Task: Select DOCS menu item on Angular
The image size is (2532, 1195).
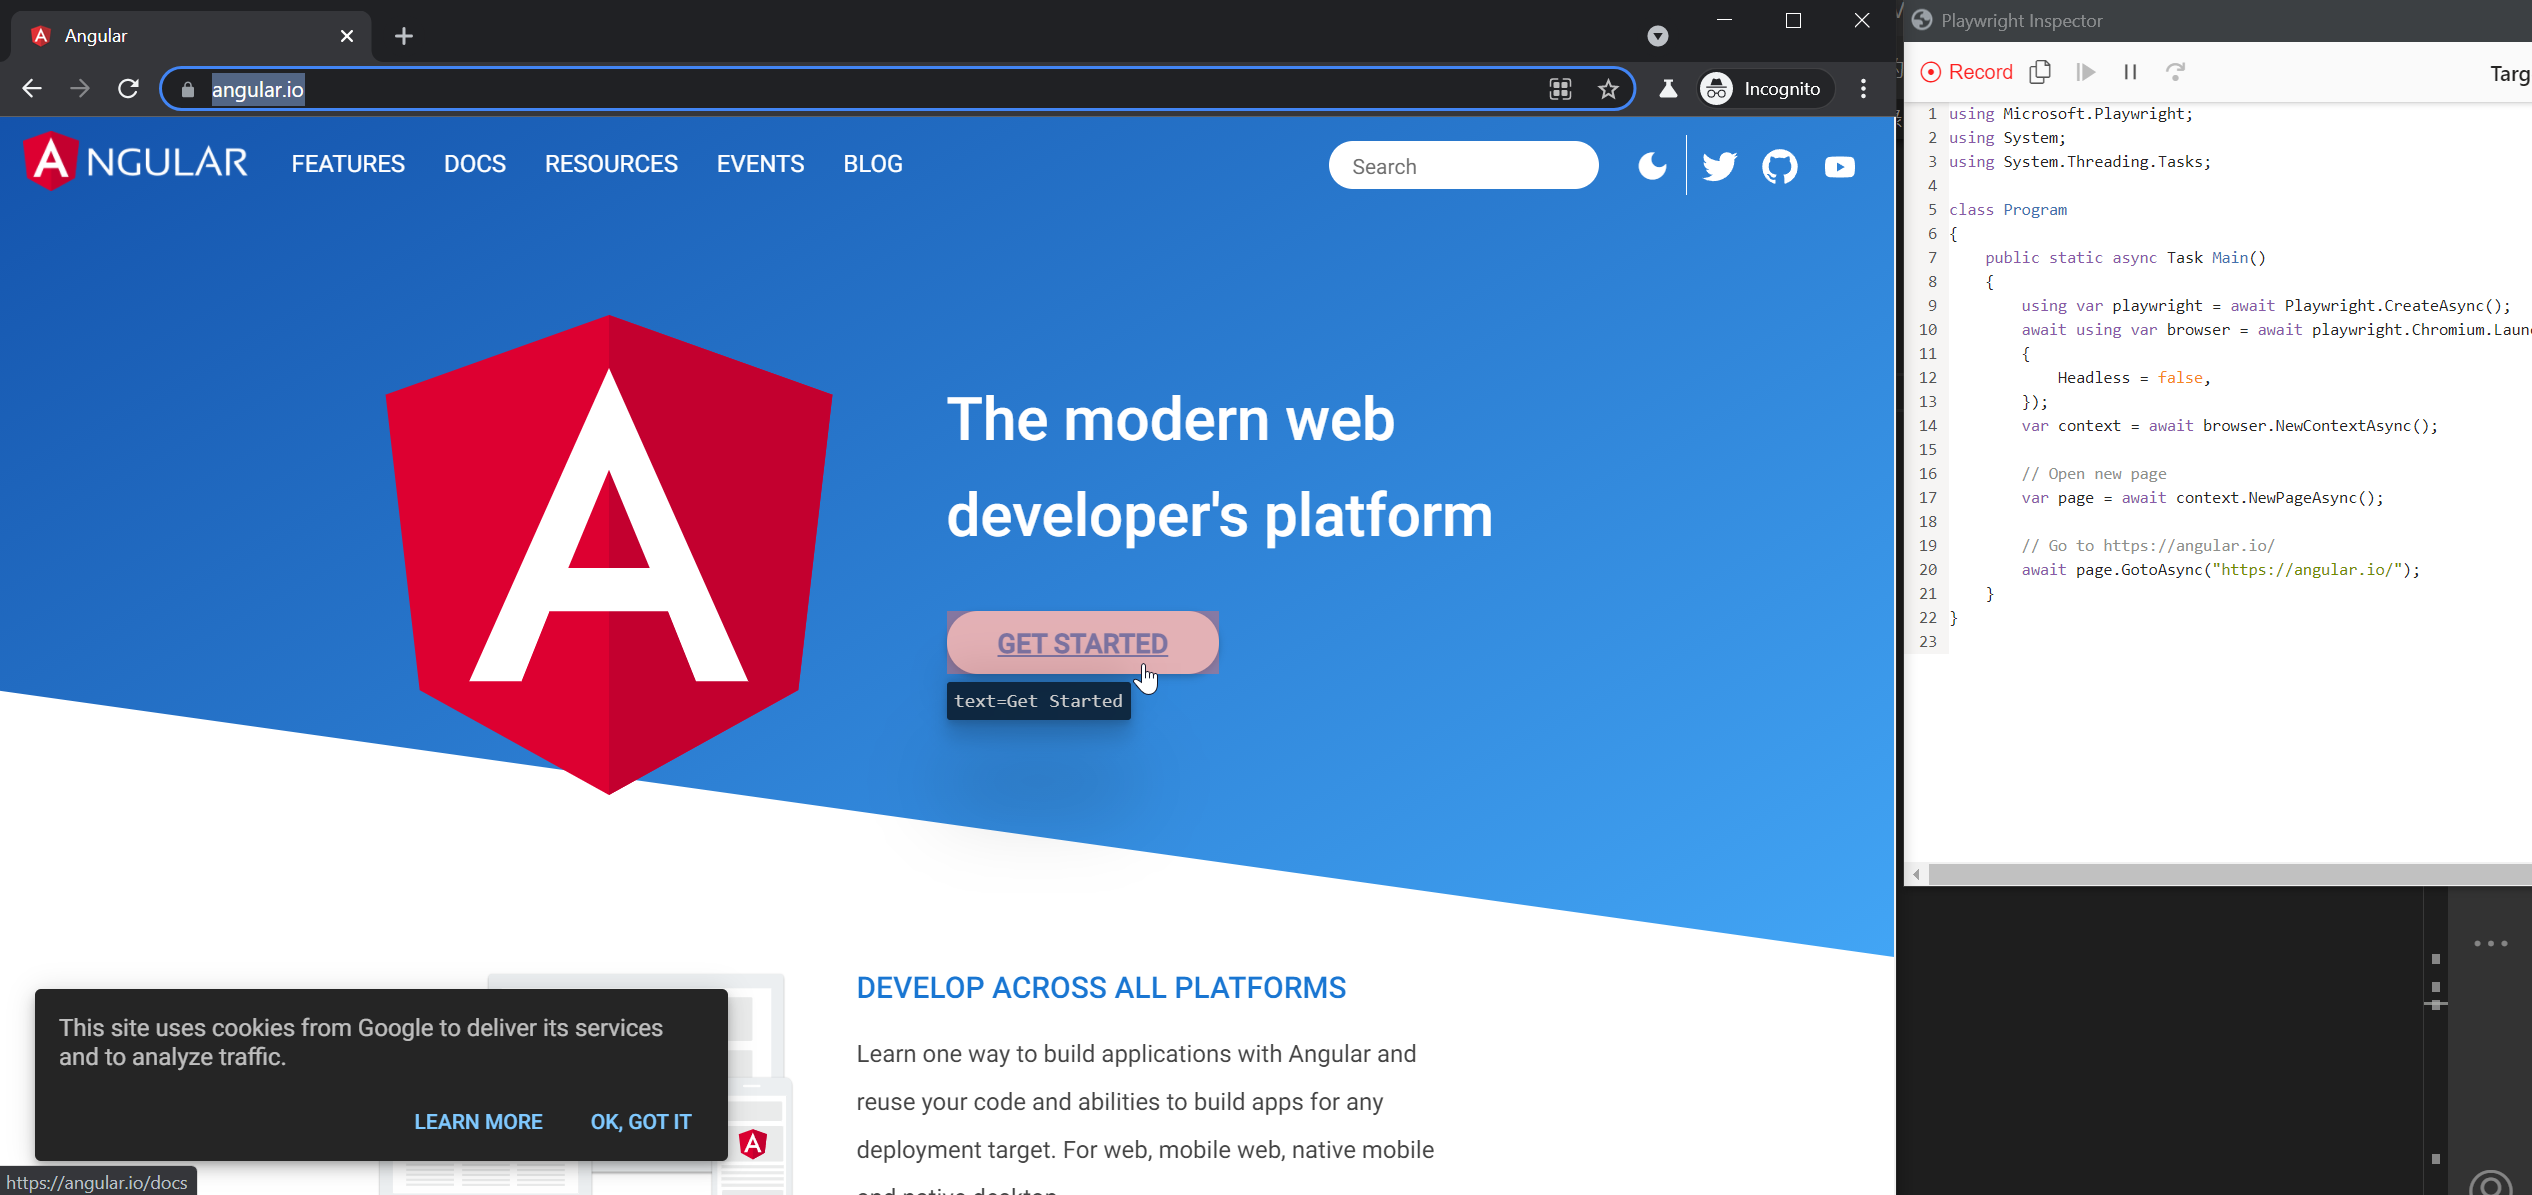Action: (473, 163)
